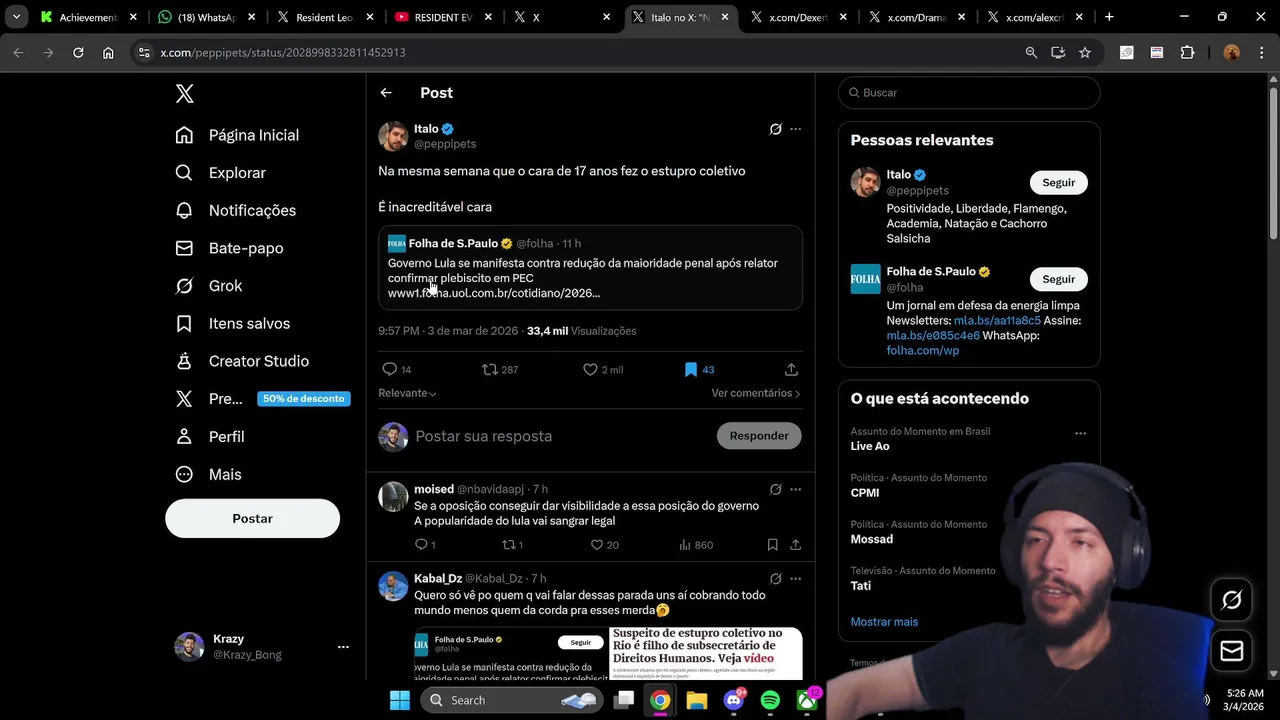Viewport: 1280px width, 720px height.
Task: Share moised's comment
Action: click(x=795, y=545)
